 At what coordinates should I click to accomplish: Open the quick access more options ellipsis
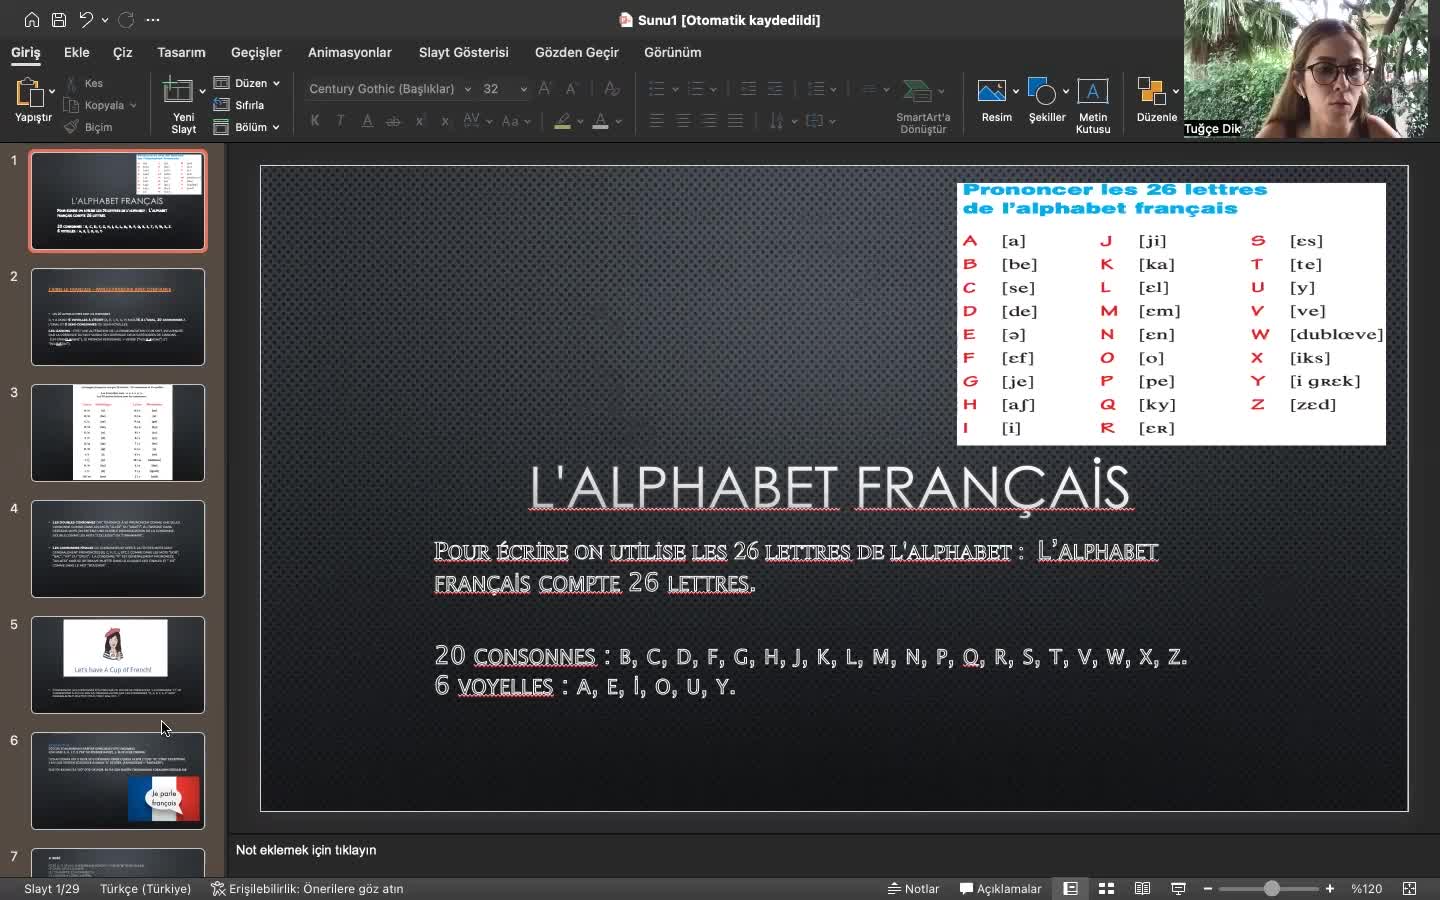point(153,20)
